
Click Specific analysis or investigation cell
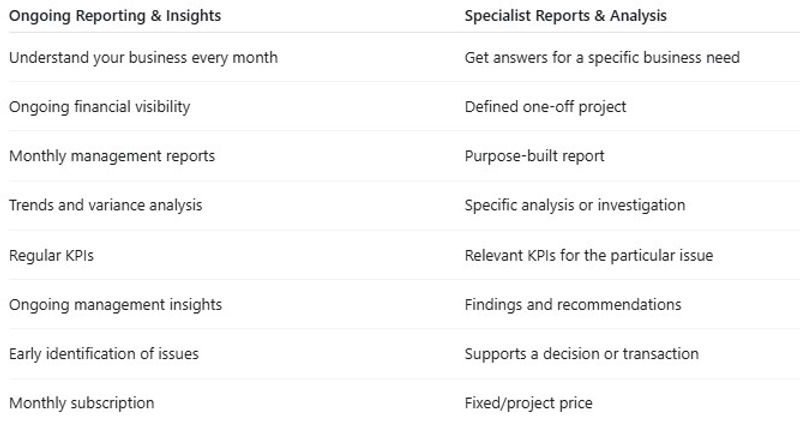tap(574, 205)
